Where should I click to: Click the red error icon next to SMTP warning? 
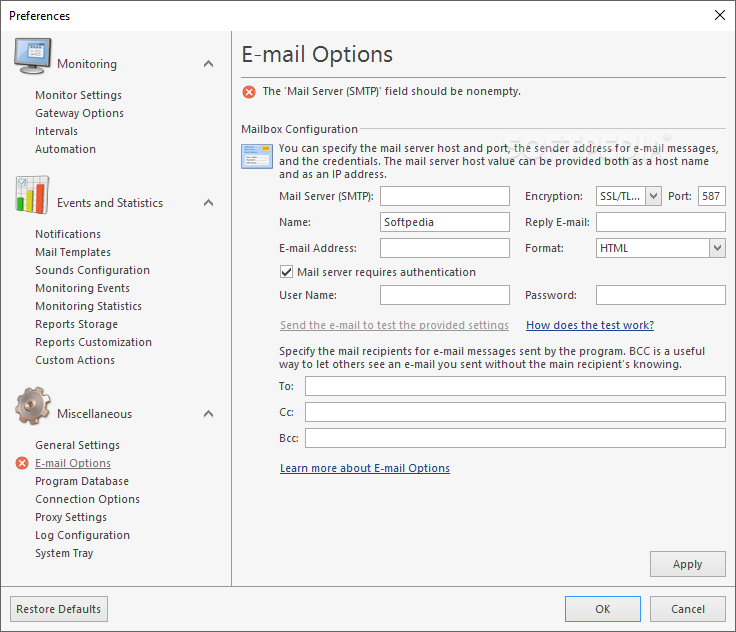coord(249,92)
